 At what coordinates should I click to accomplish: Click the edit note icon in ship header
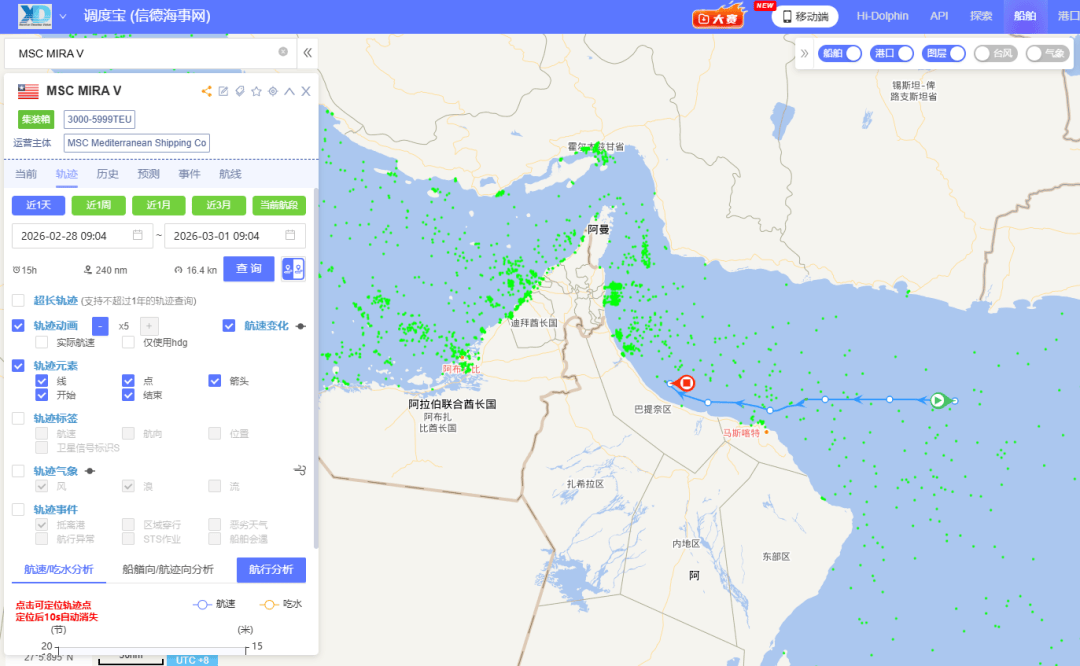[x=224, y=91]
